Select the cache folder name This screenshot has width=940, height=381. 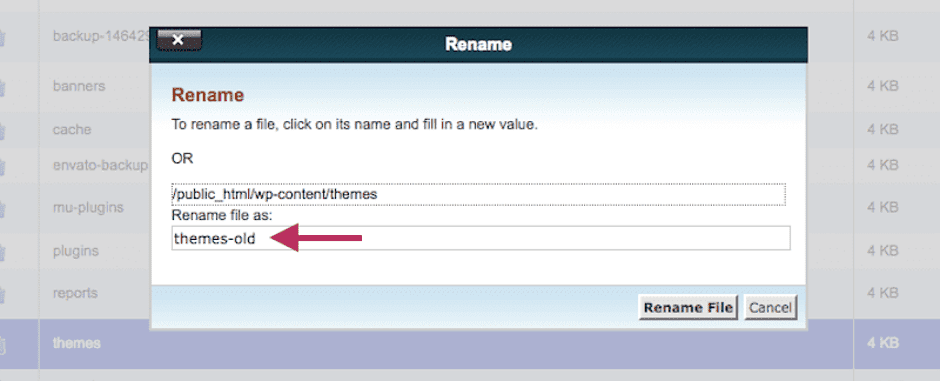(x=72, y=130)
